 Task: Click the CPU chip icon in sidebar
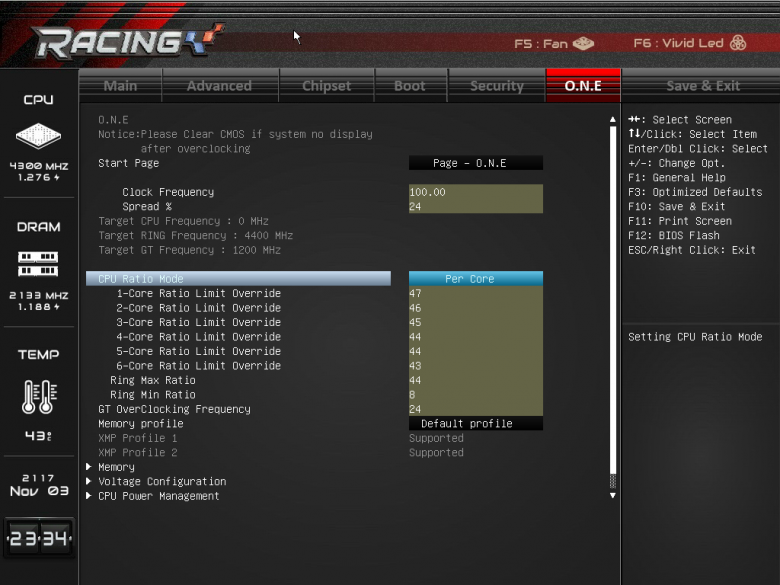38,135
